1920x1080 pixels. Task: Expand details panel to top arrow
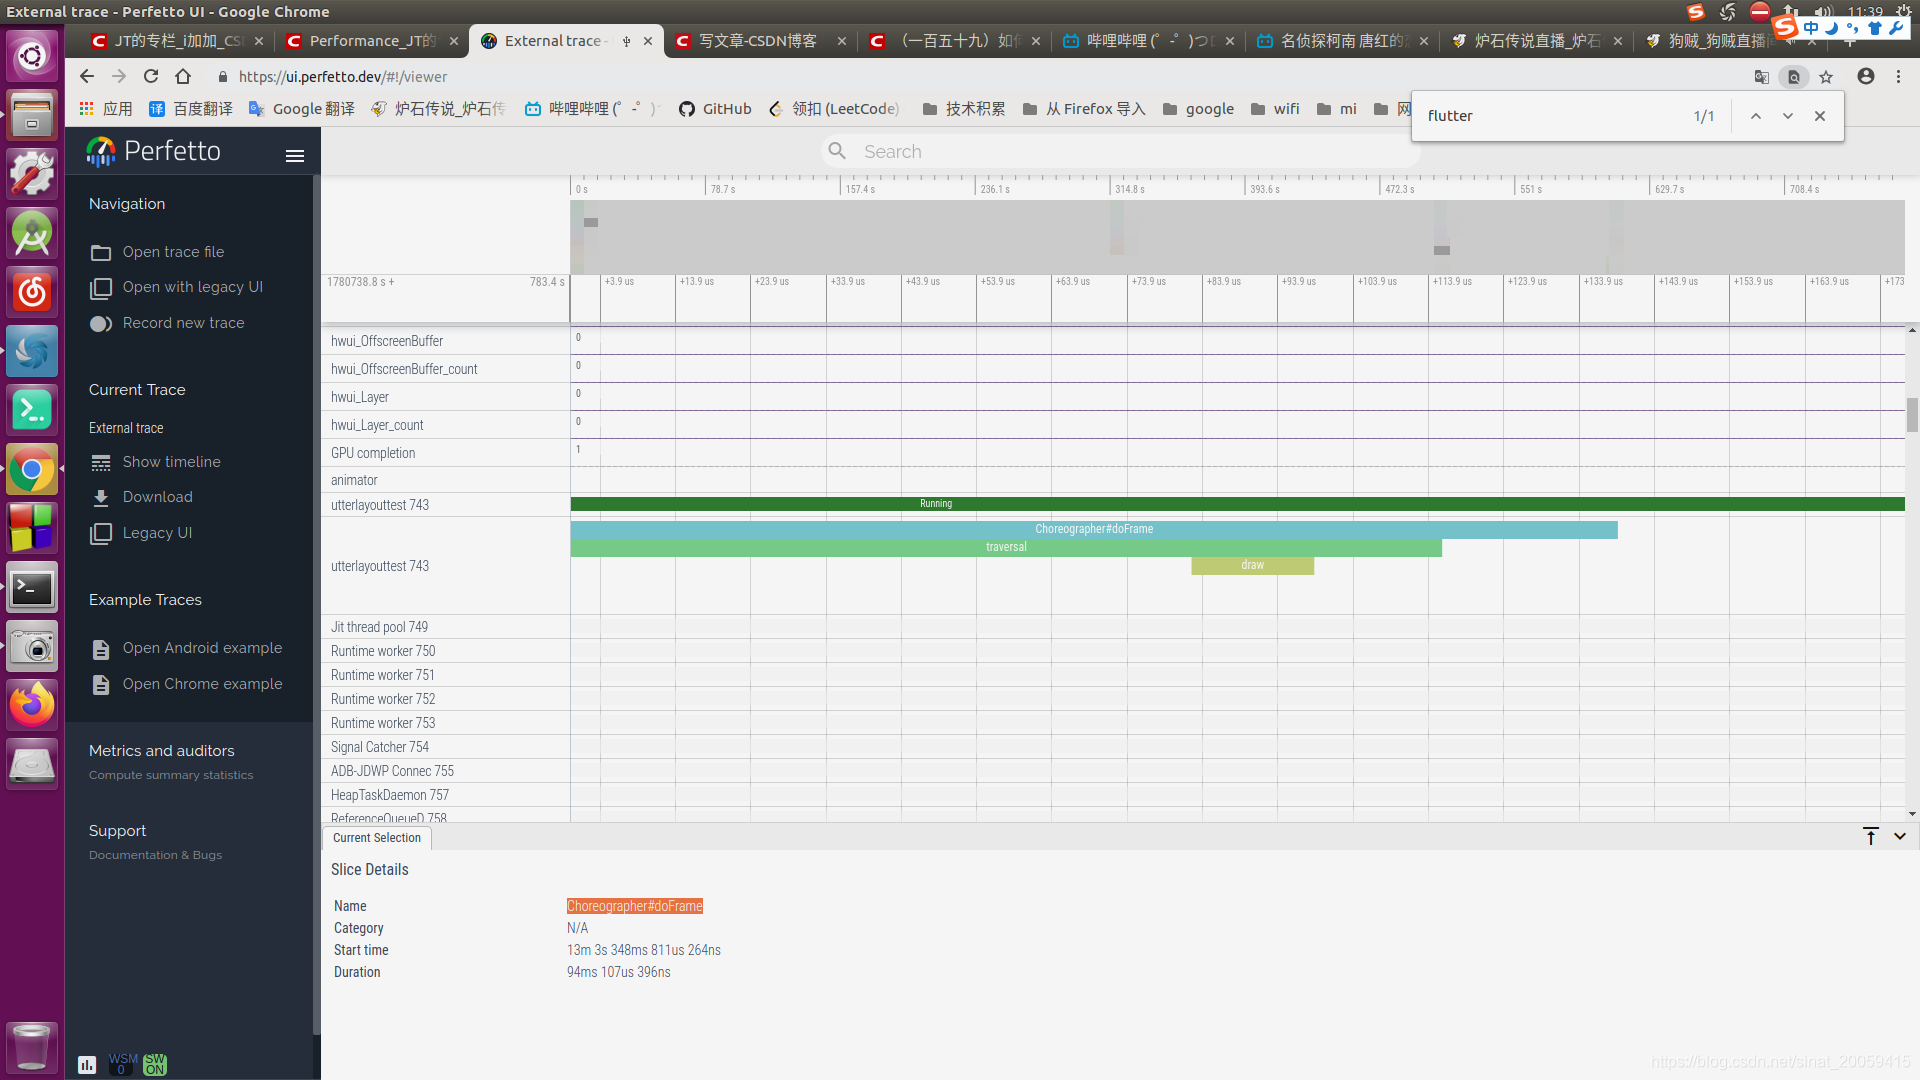coord(1871,836)
